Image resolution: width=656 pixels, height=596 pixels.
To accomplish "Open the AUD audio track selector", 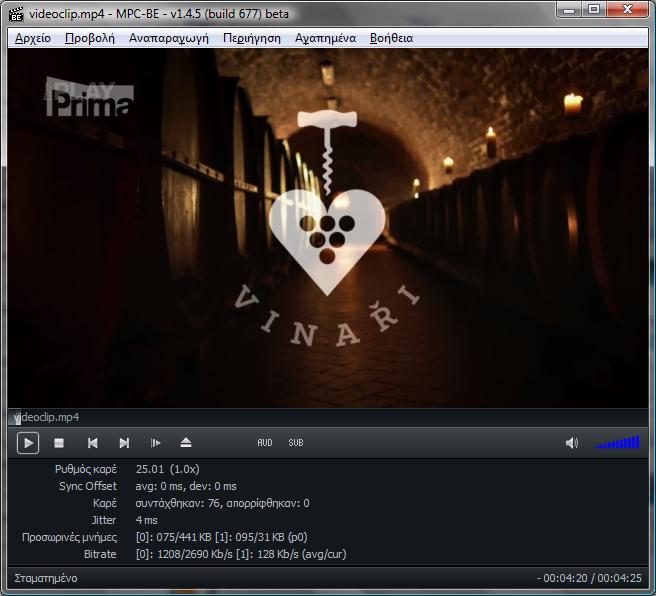I will (x=265, y=443).
